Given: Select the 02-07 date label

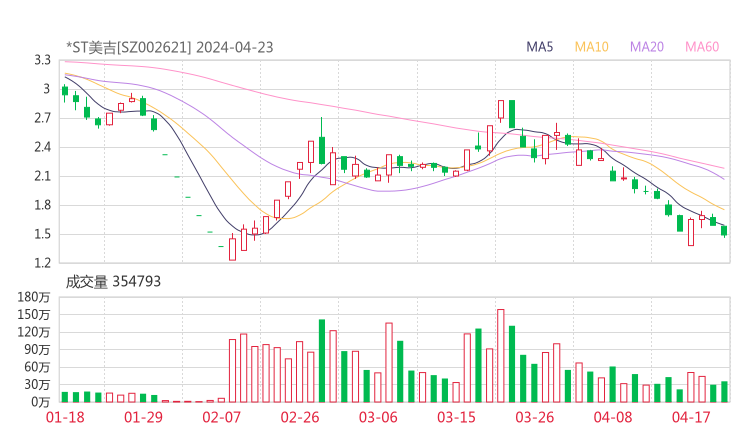Looking at the screenshot, I should pos(221,417).
